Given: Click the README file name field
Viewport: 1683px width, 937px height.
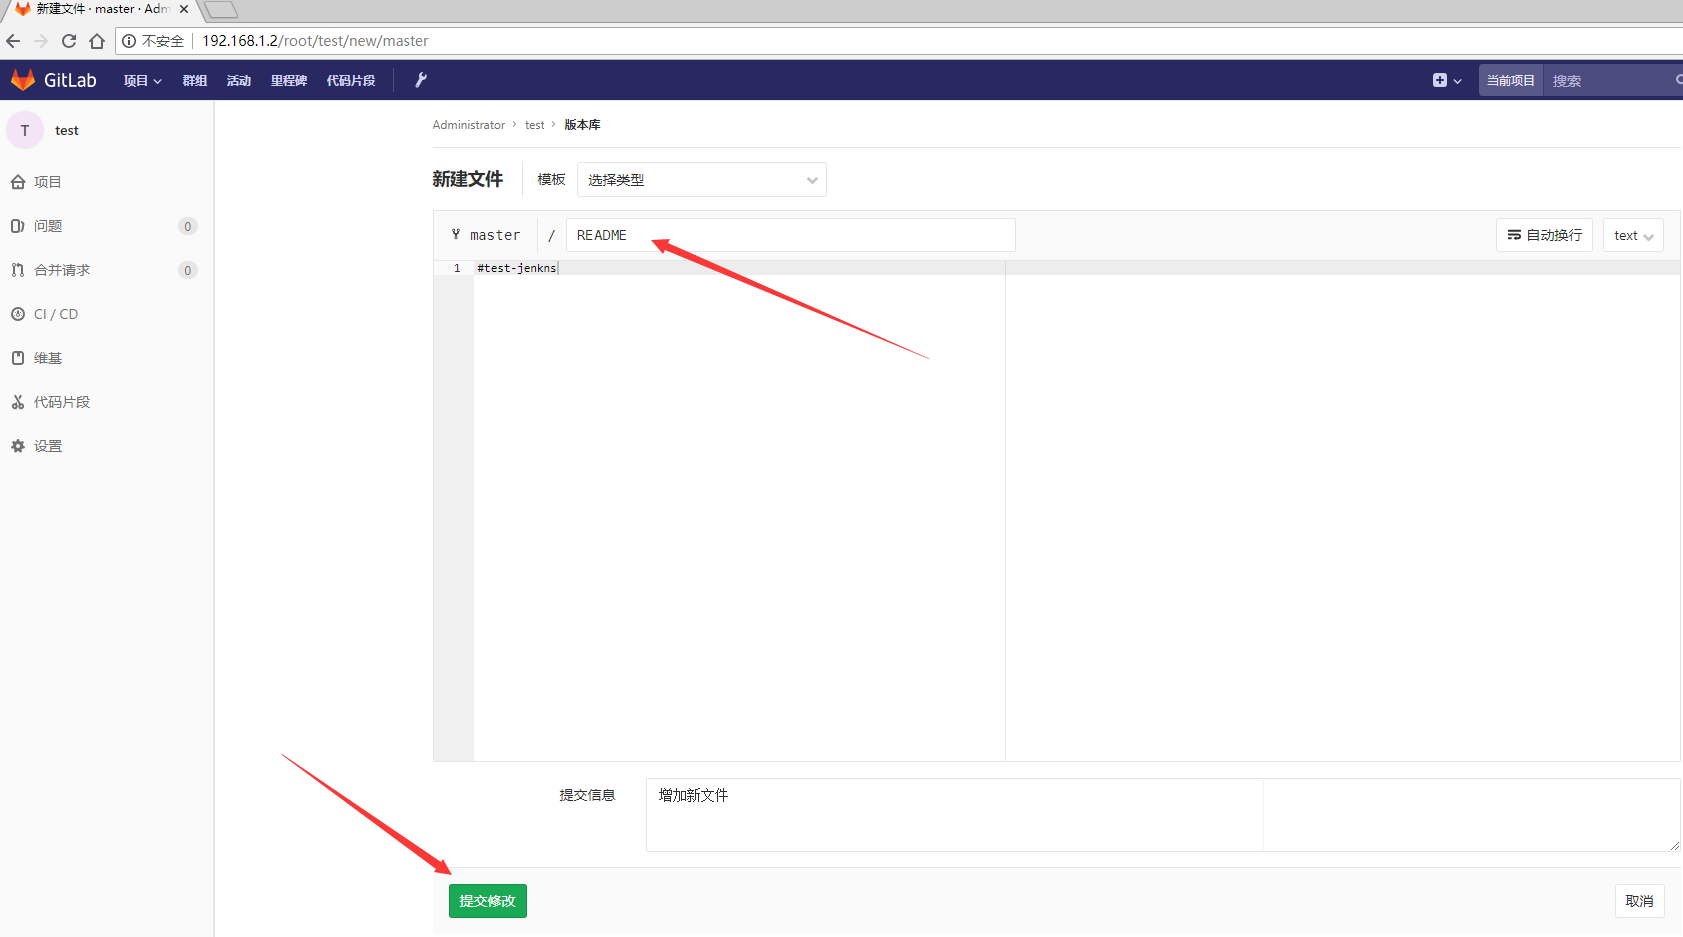Looking at the screenshot, I should (791, 235).
